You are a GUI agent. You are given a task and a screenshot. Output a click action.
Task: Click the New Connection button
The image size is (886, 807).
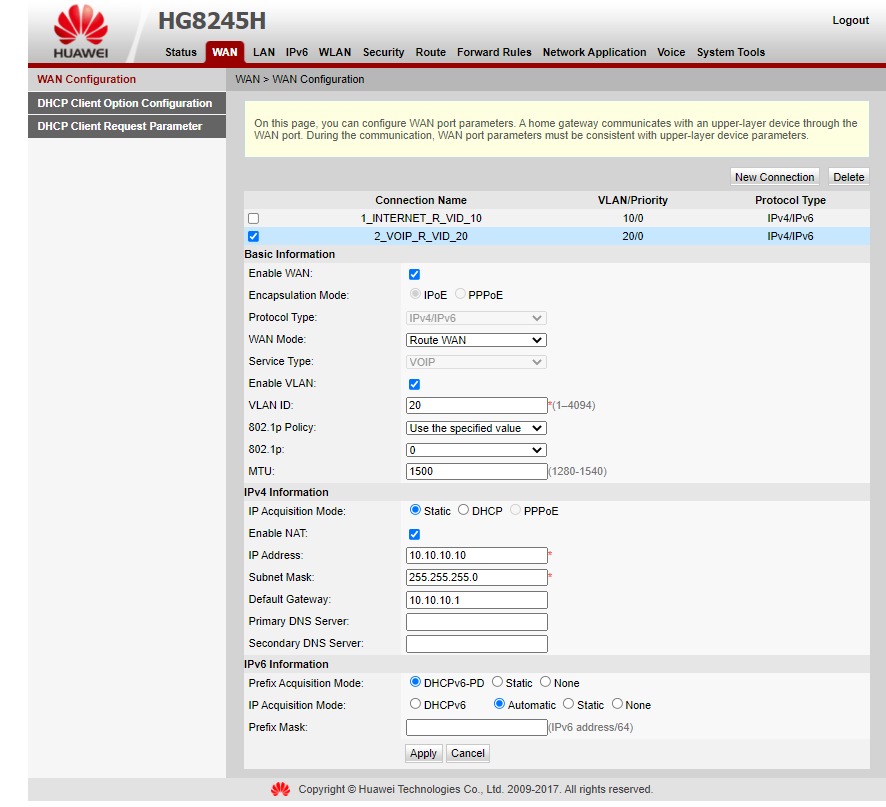click(774, 177)
